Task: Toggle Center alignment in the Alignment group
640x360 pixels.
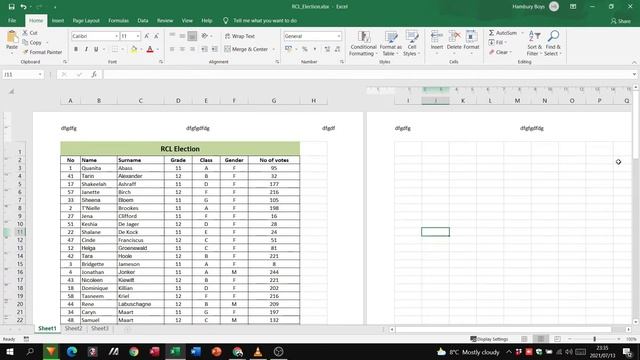Action: pos(182,49)
